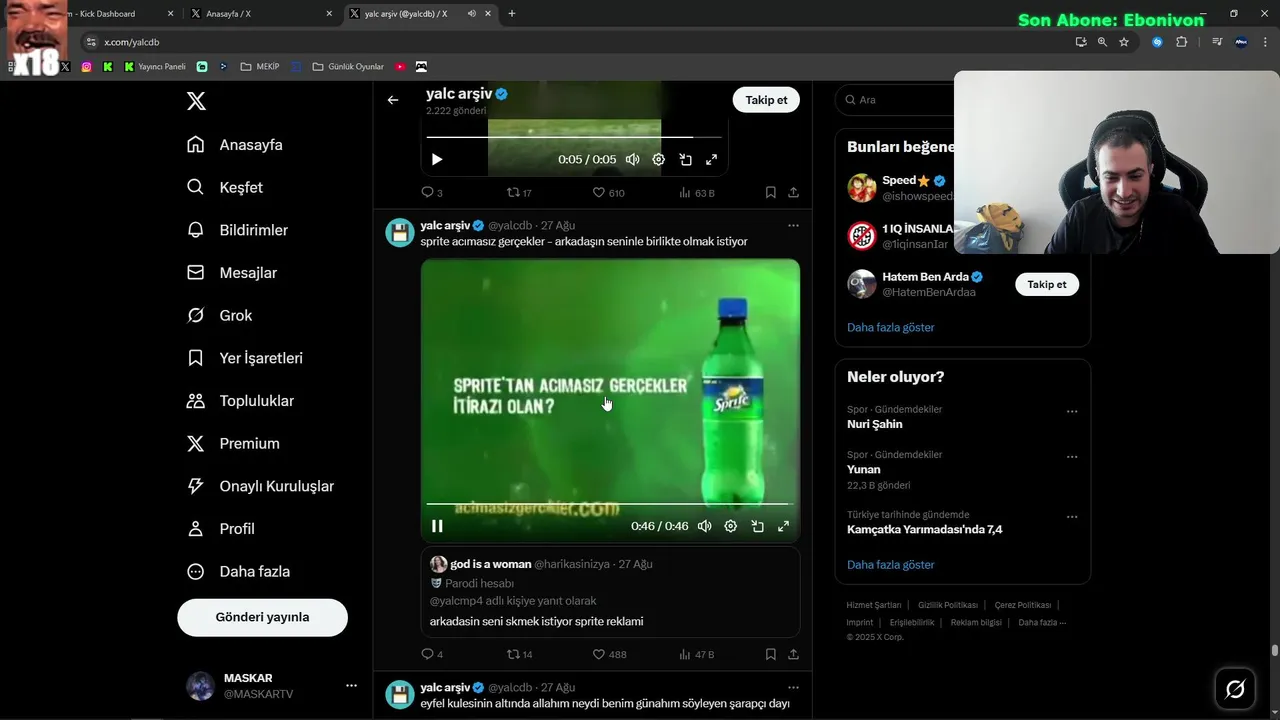
Task: Mute the Sprite video volume
Action: tap(705, 526)
